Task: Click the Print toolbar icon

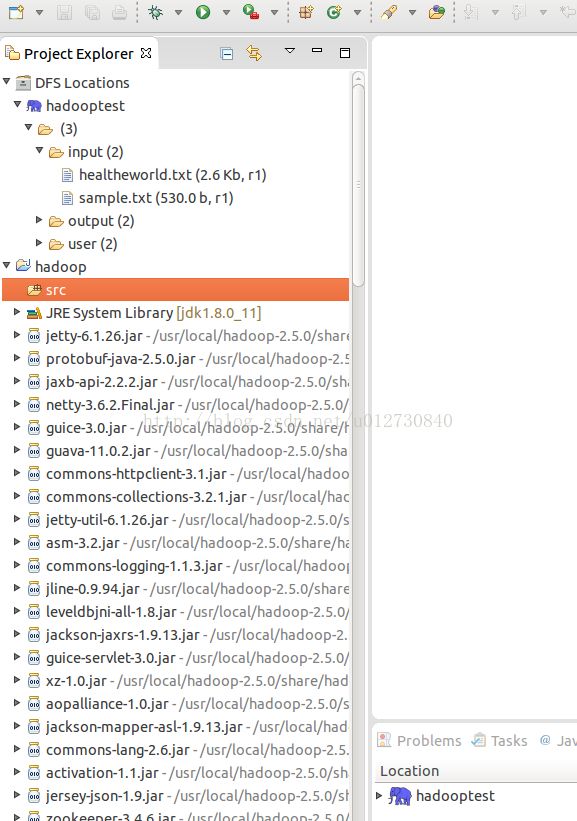Action: pos(119,12)
